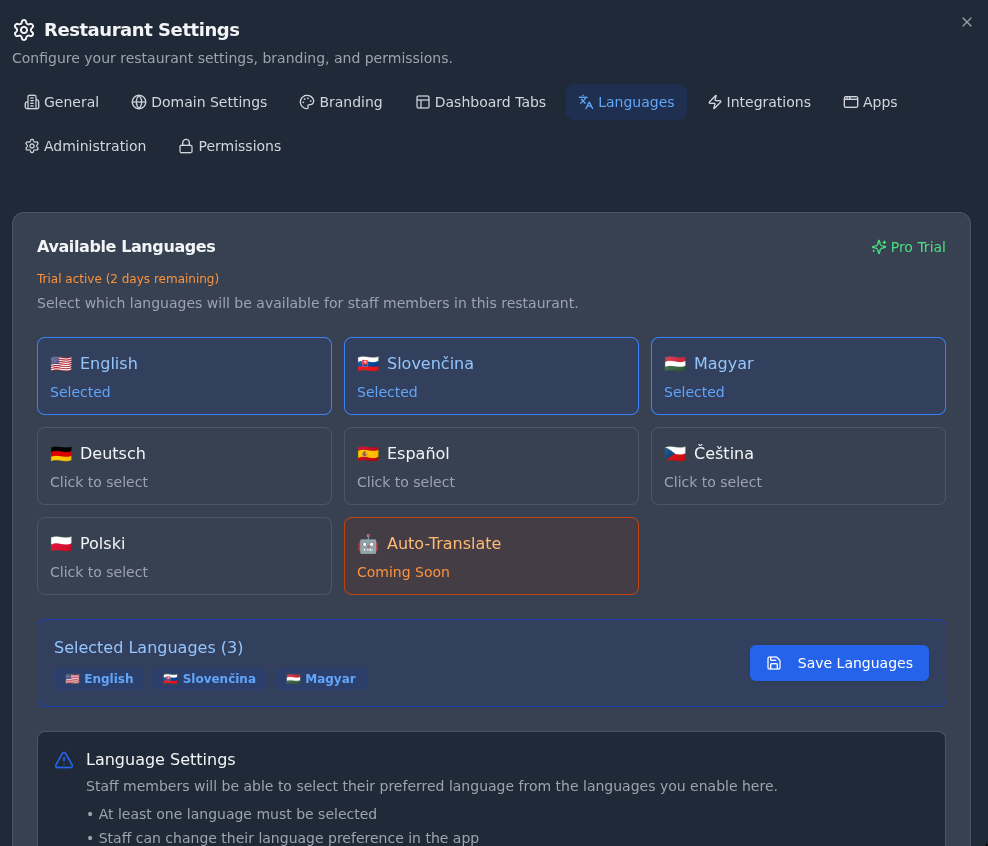
Task: Click the US flag on English card
Action: pyautogui.click(x=61, y=363)
